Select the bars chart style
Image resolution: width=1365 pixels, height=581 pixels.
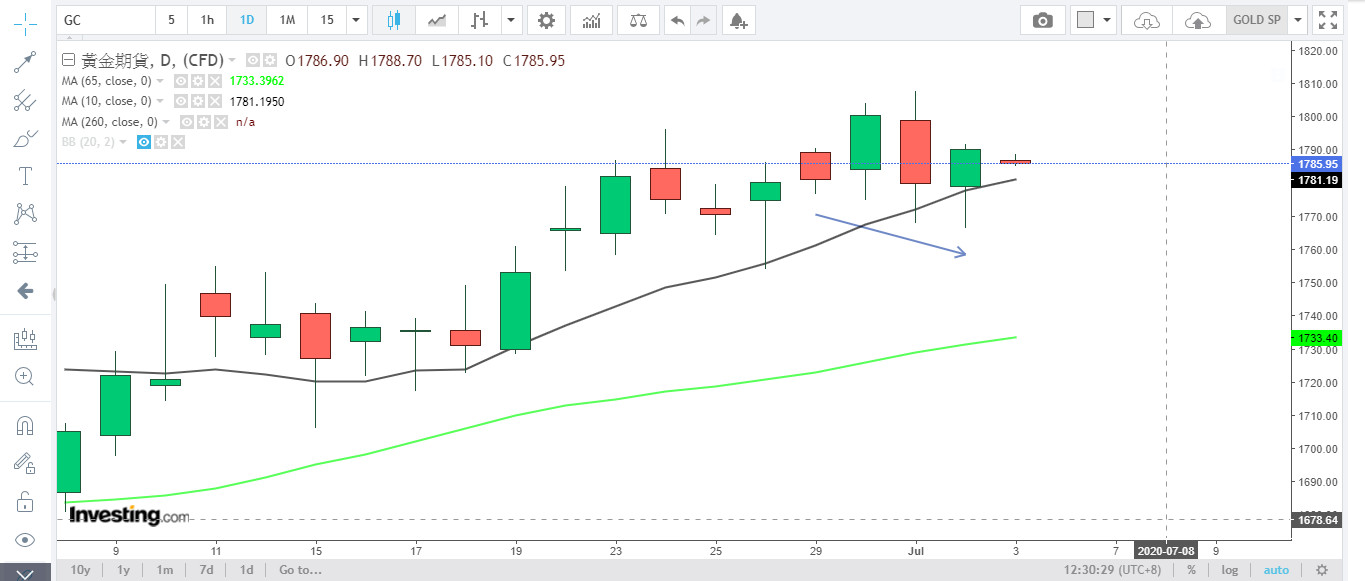click(481, 20)
